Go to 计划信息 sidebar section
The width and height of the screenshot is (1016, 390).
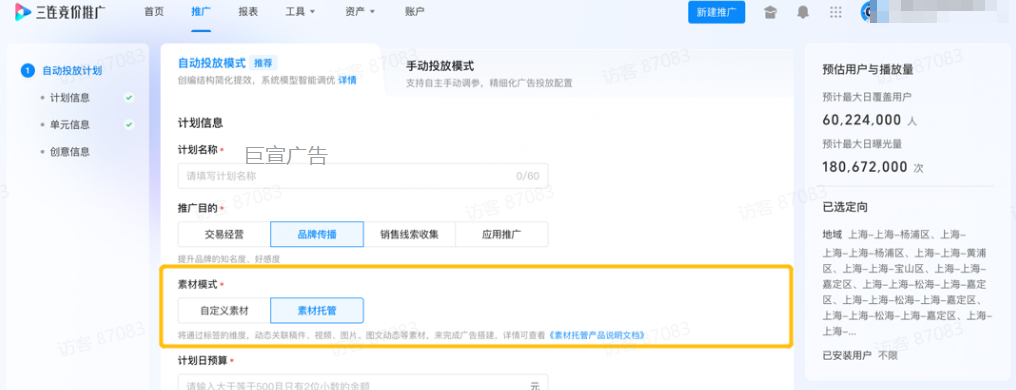click(x=70, y=98)
